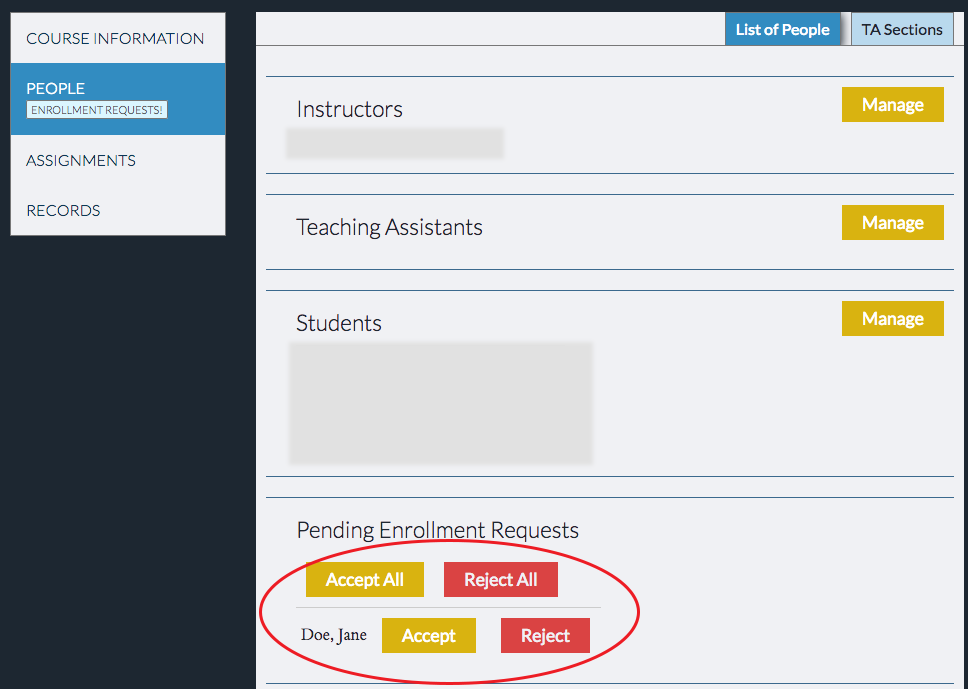968x689 pixels.
Task: Click the blurred instructor name
Action: click(395, 143)
